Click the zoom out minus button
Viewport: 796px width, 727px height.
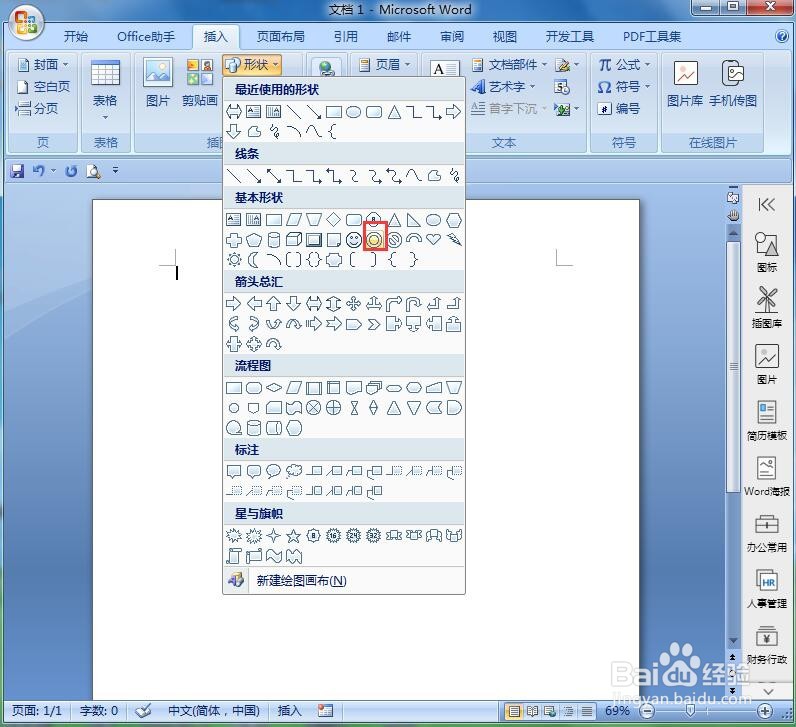647,711
